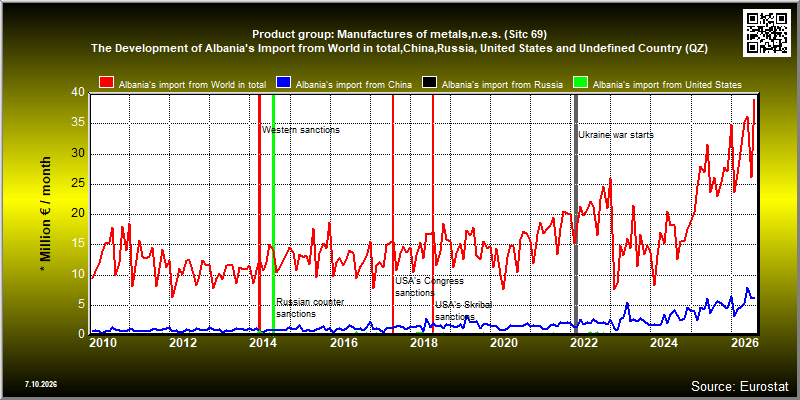Click the x-axis label 2016

[x=343, y=342]
